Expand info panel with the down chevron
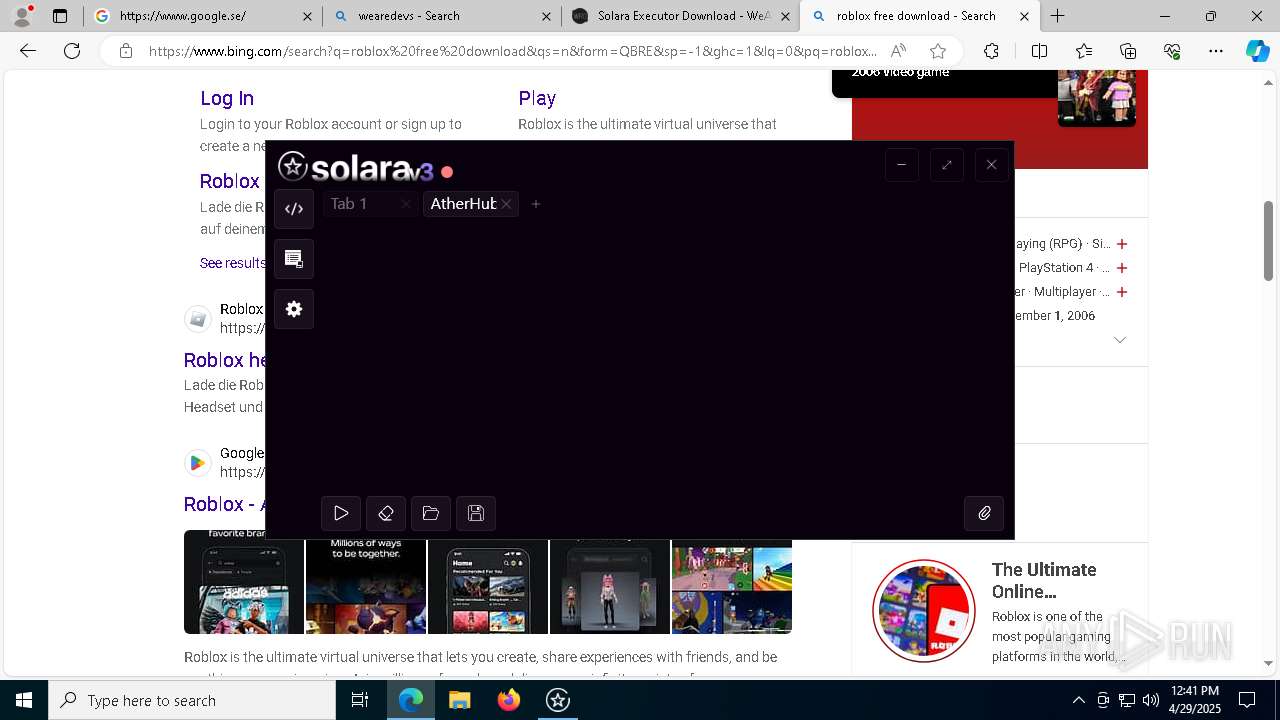1280x720 pixels. point(1120,340)
